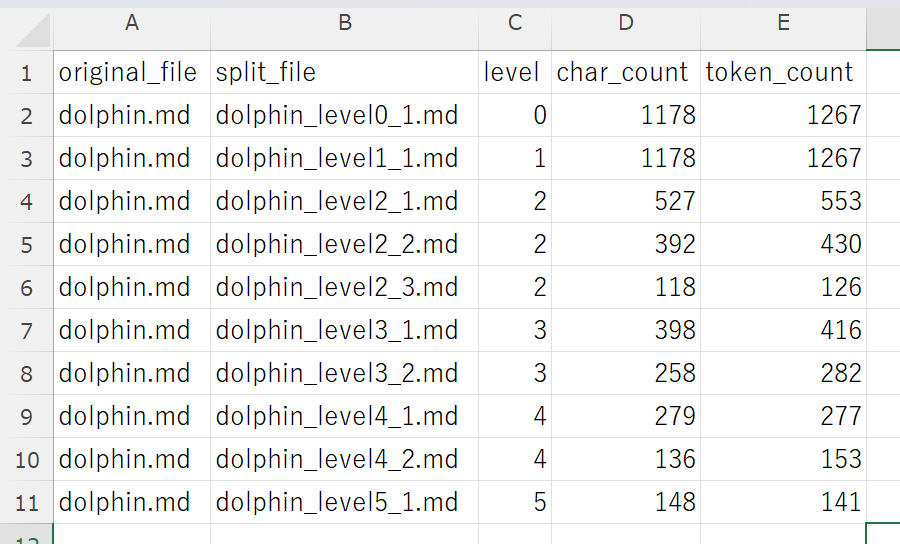The width and height of the screenshot is (900, 544).
Task: Select row 11 header
Action: tap(26, 503)
